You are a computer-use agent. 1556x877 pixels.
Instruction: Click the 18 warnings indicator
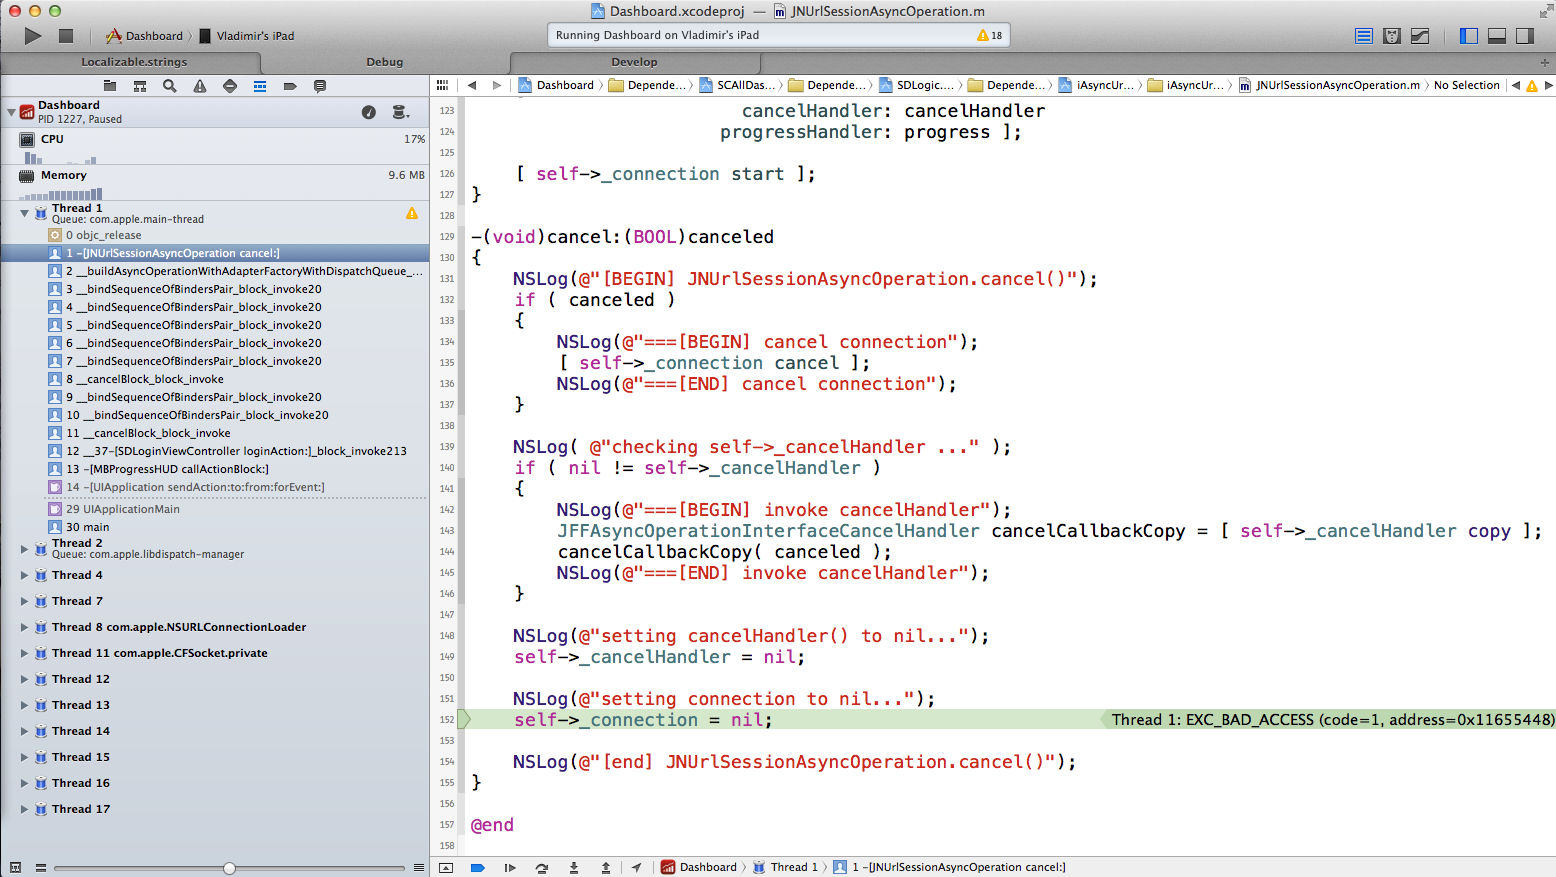990,35
